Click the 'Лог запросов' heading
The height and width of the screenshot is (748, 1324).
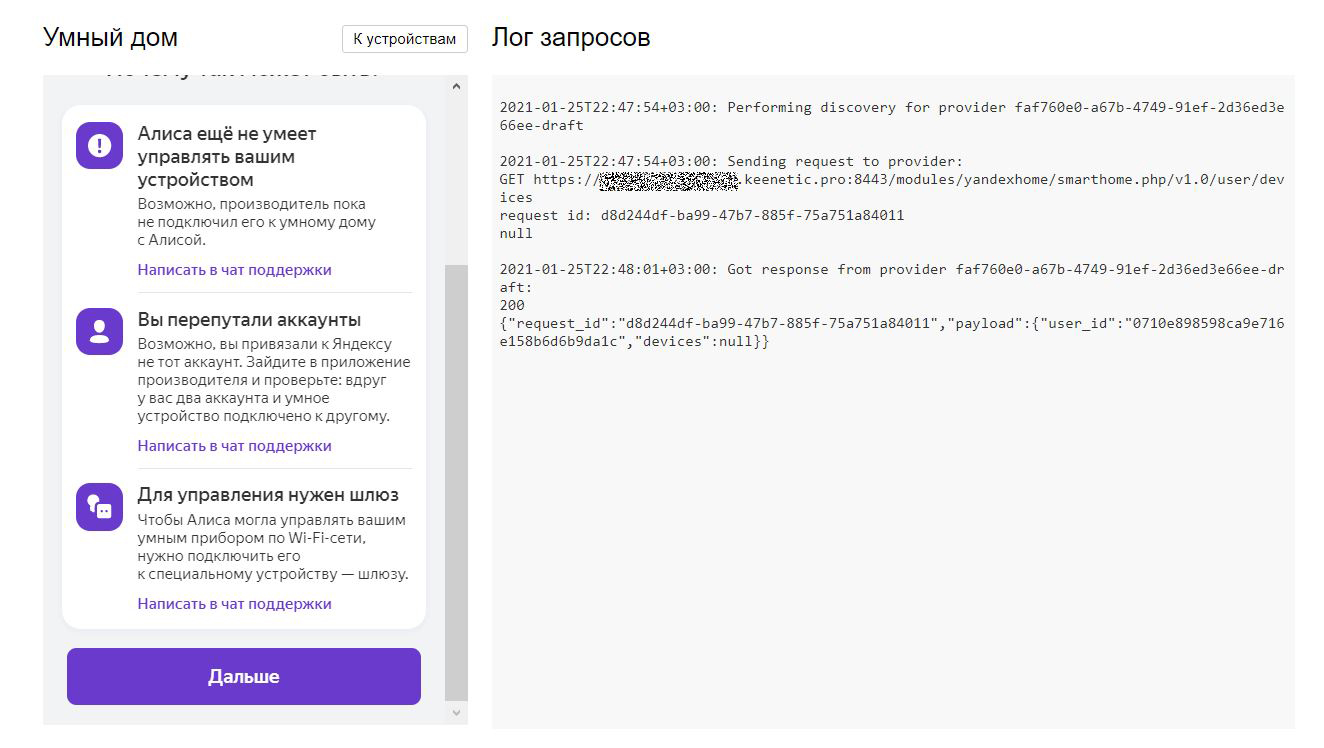[x=571, y=38]
